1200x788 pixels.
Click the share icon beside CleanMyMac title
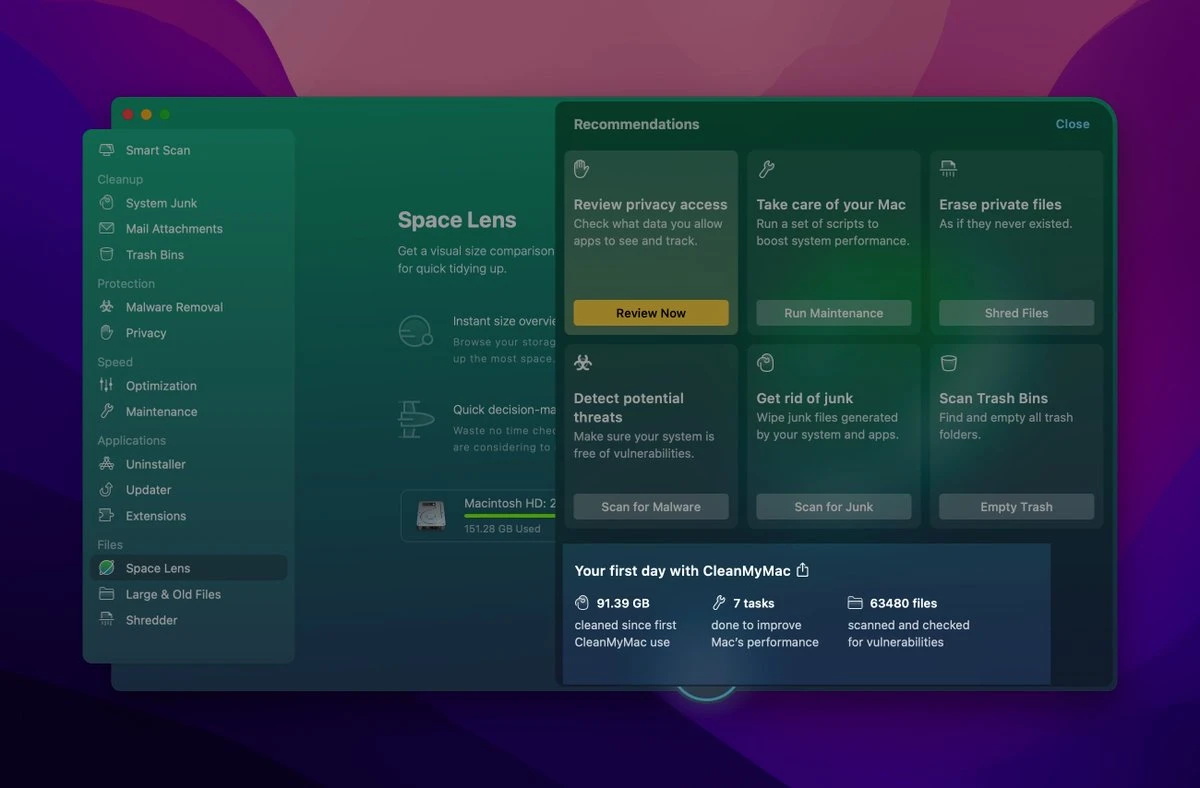pyautogui.click(x=802, y=570)
